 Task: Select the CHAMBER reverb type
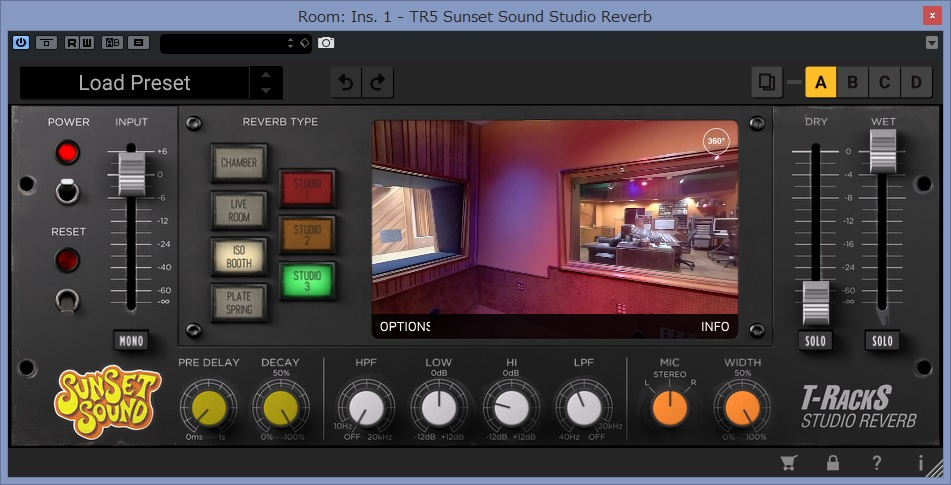239,162
